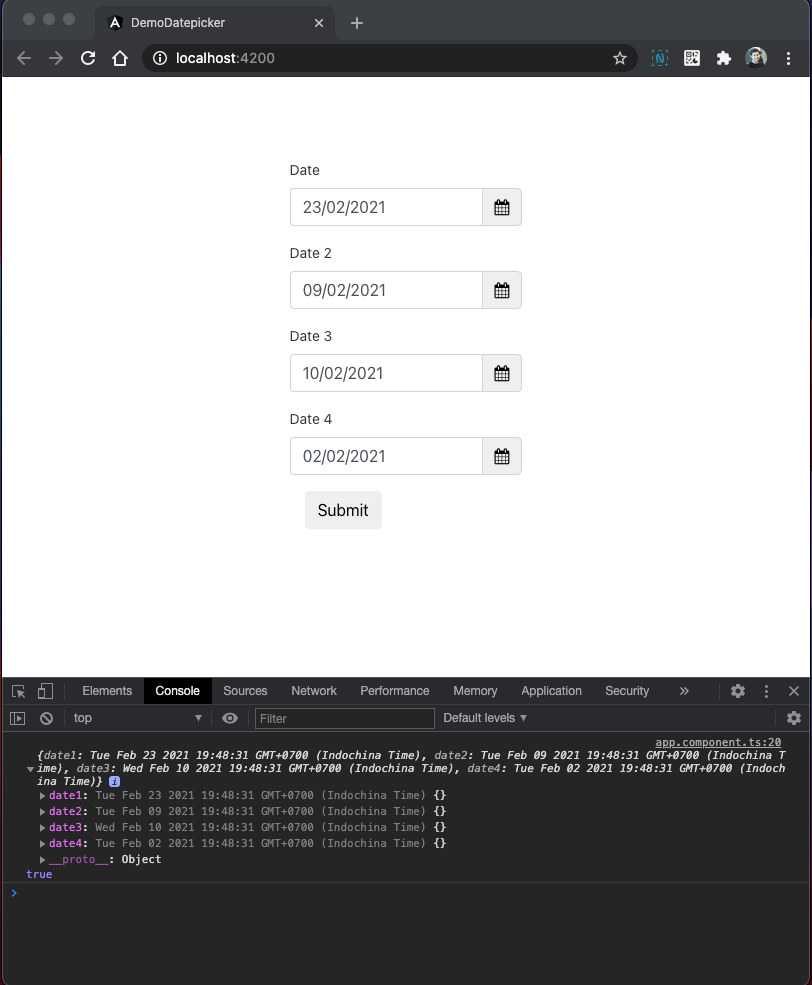Image resolution: width=812 pixels, height=985 pixels.
Task: Switch to the Elements tab
Action: pos(107,691)
